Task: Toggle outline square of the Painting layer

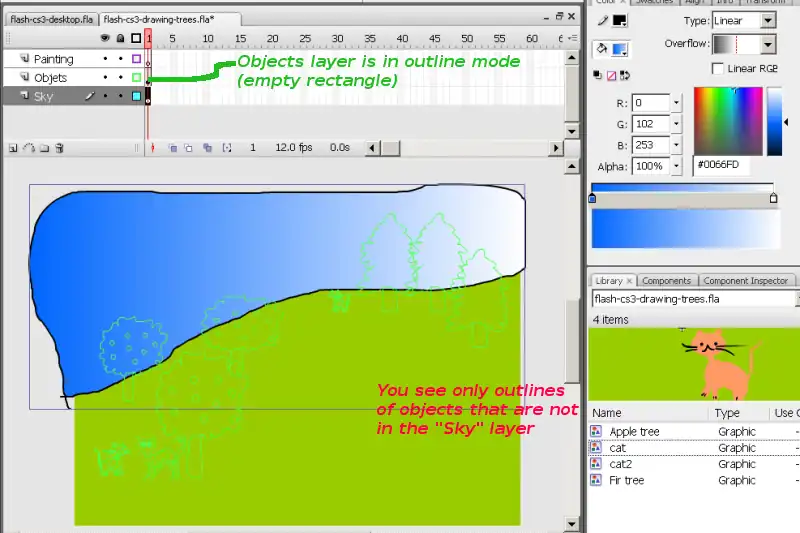Action: (x=137, y=60)
